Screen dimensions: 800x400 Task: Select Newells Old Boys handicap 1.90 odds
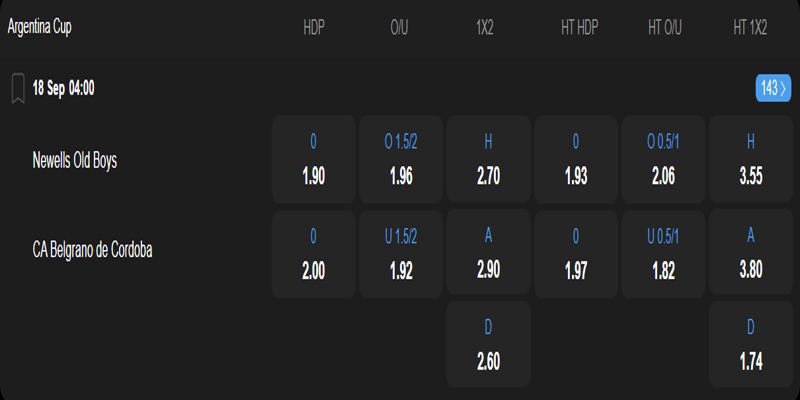(x=314, y=161)
